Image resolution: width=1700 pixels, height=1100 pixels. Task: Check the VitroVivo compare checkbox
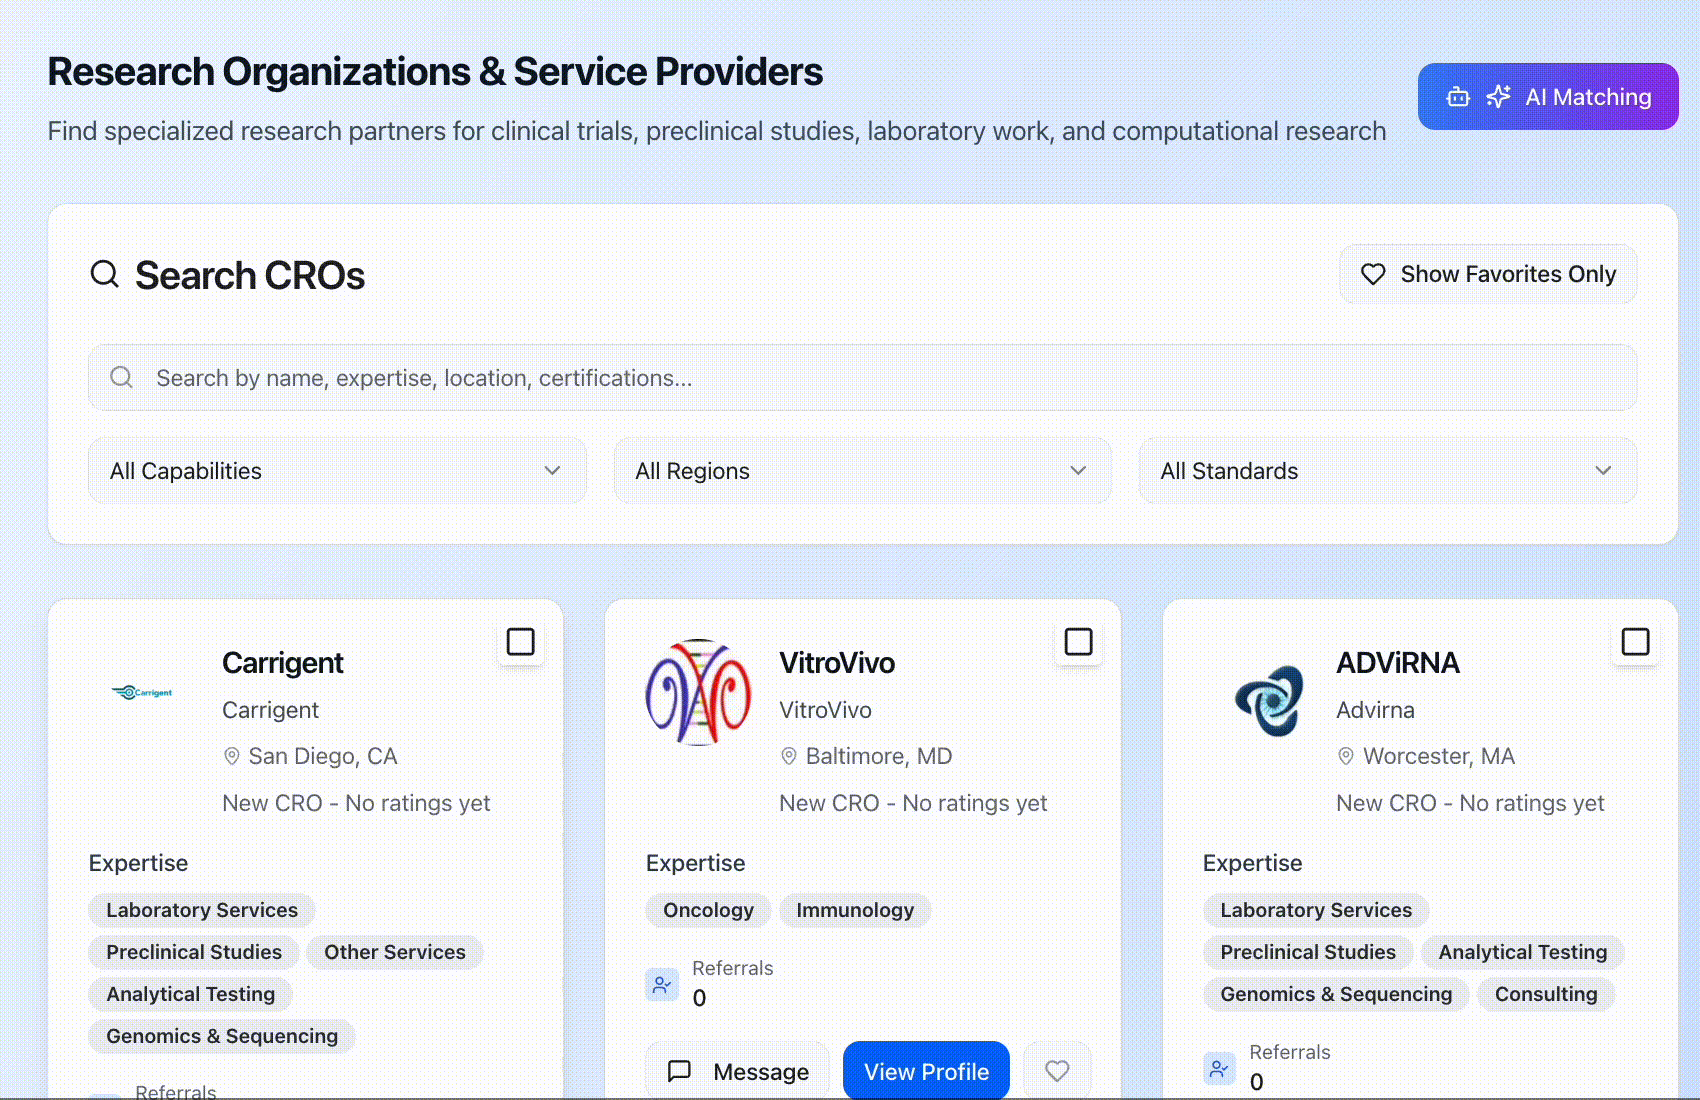[1078, 642]
